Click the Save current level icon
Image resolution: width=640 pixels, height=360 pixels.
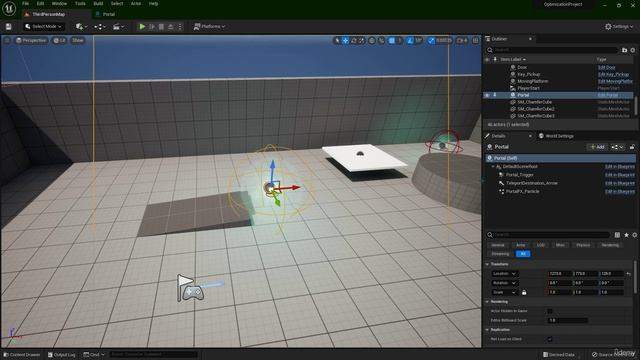click(9, 27)
